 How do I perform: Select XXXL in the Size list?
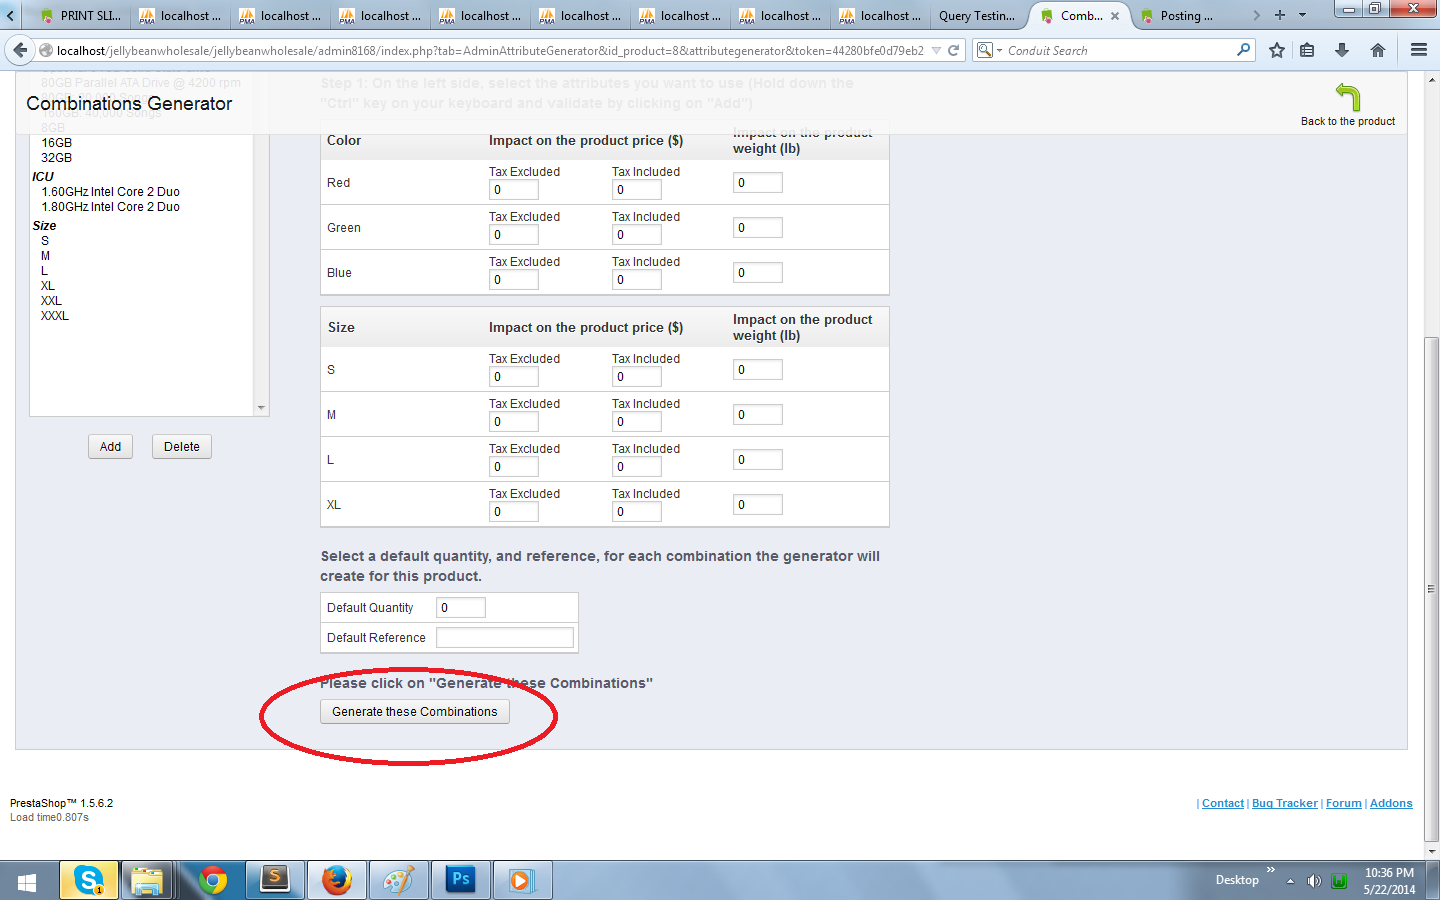(x=55, y=316)
